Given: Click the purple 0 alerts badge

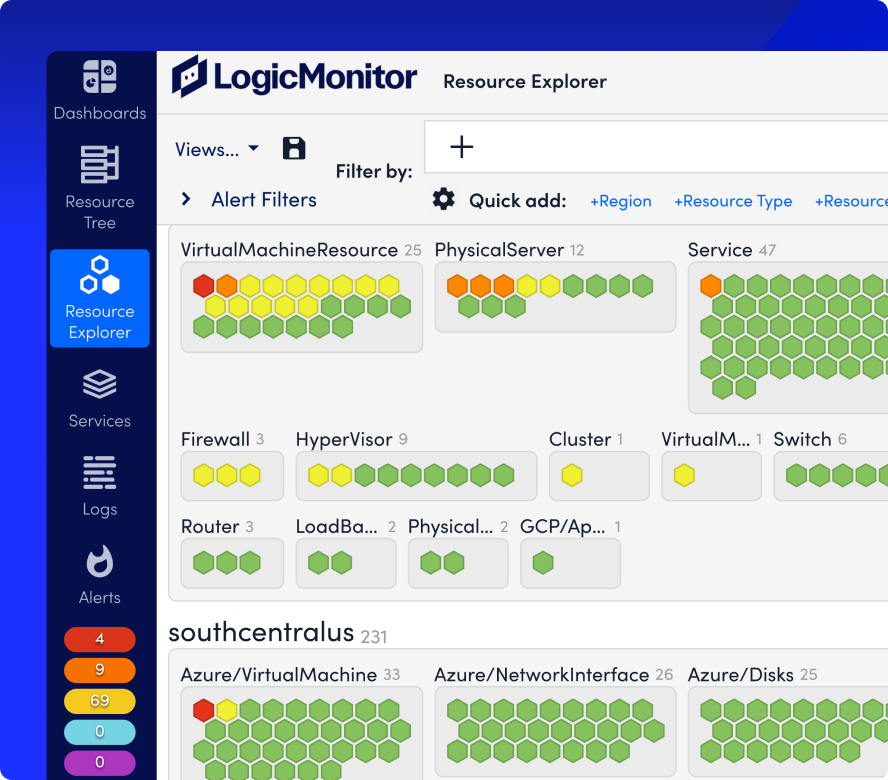Looking at the screenshot, I should tap(100, 762).
